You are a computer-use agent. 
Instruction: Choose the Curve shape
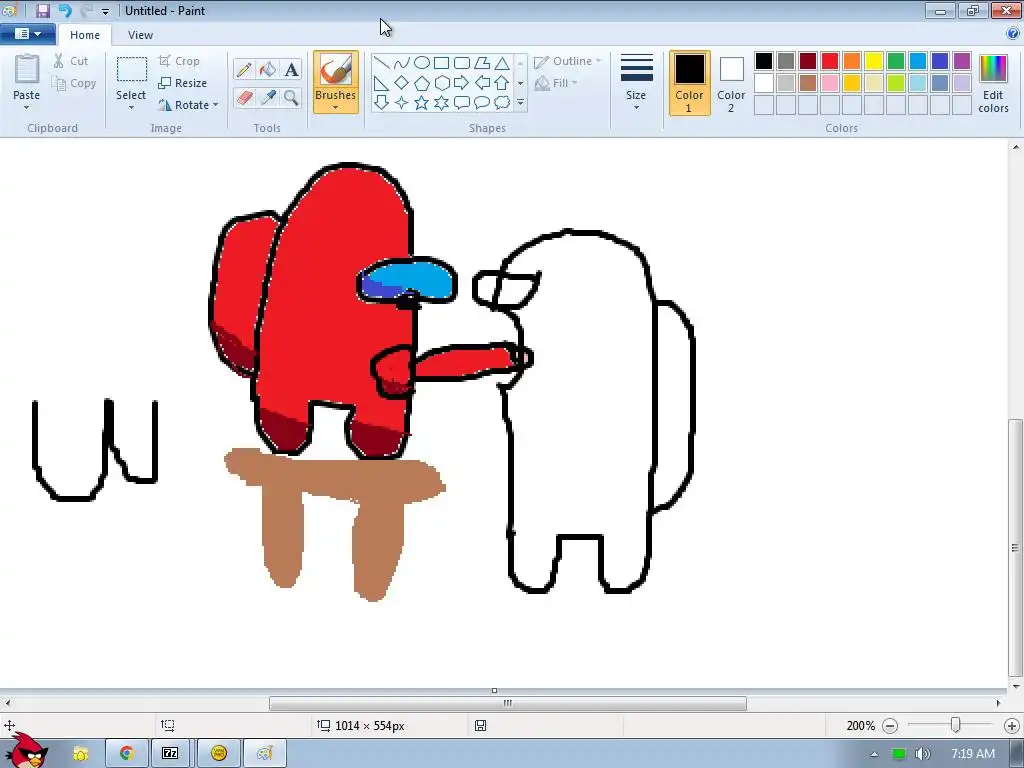click(402, 63)
